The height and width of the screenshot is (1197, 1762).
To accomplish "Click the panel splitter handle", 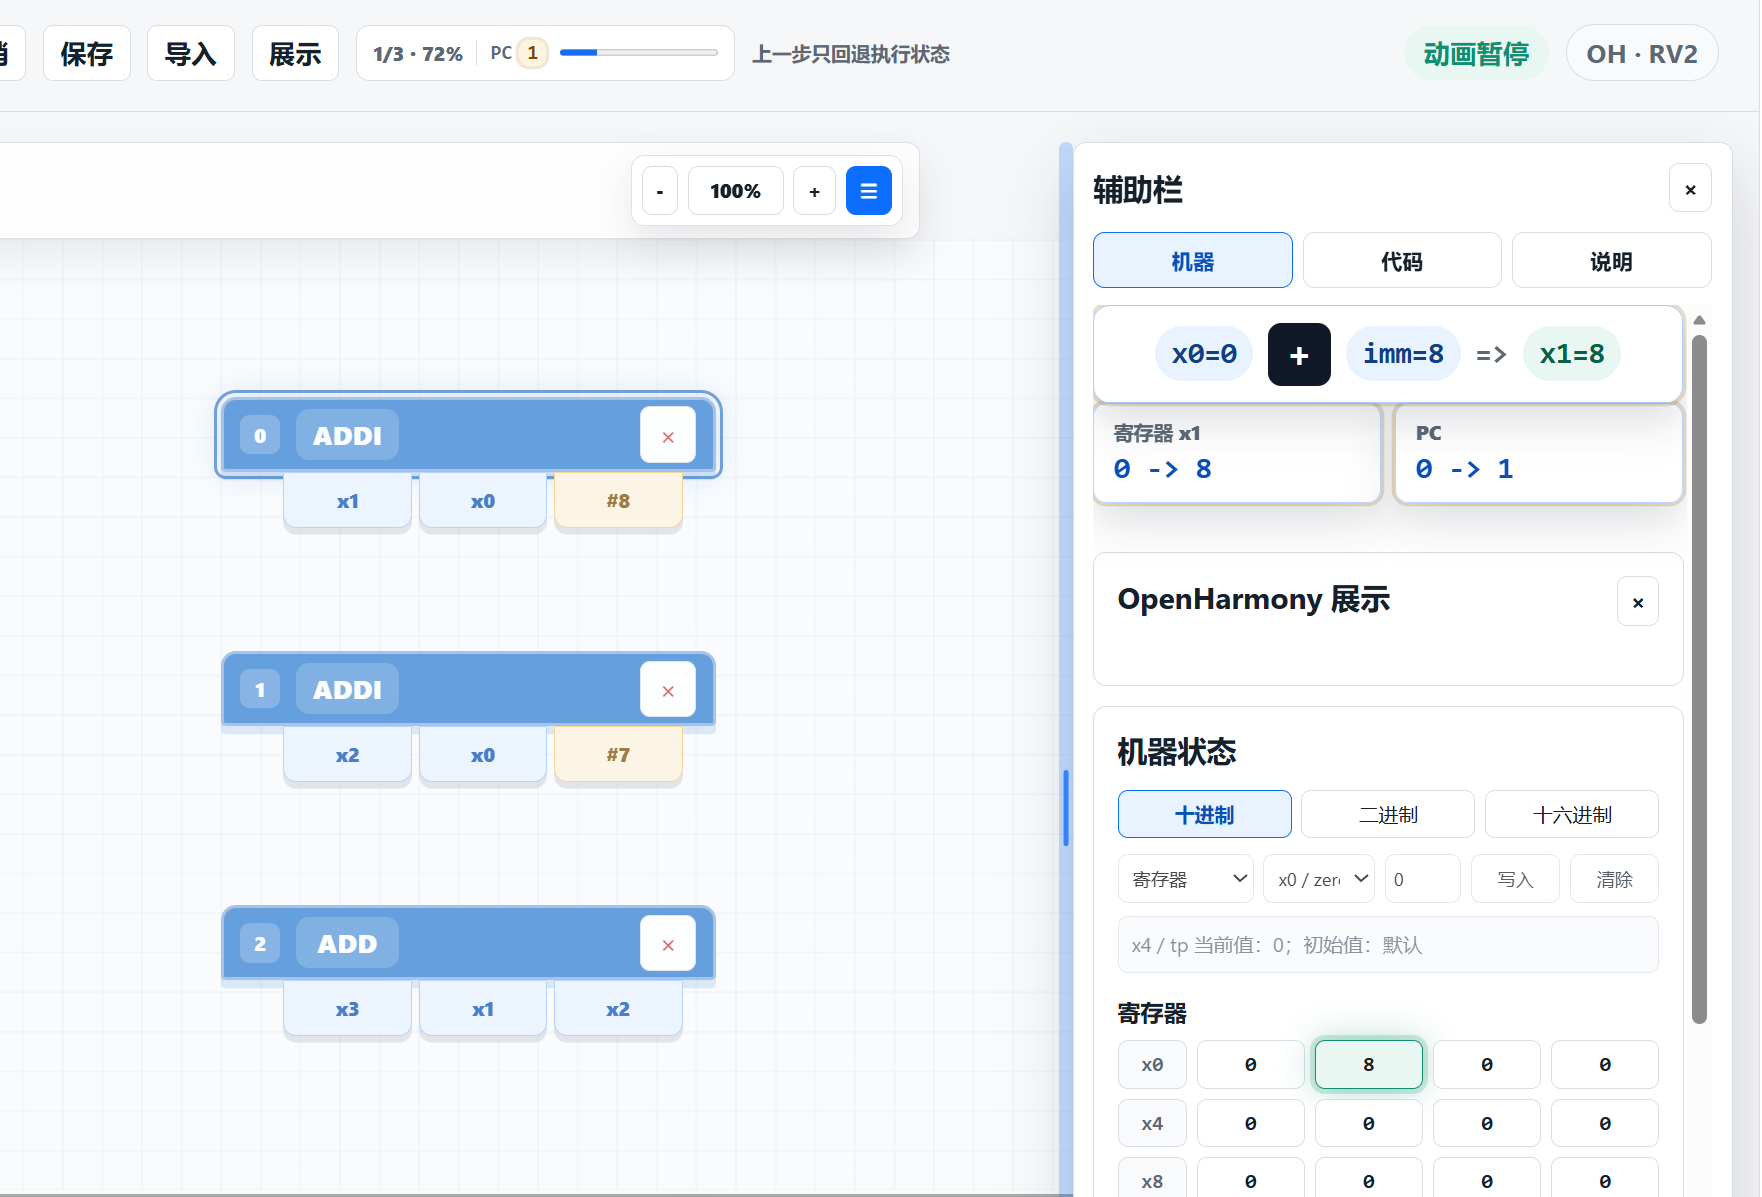I will pyautogui.click(x=1066, y=808).
